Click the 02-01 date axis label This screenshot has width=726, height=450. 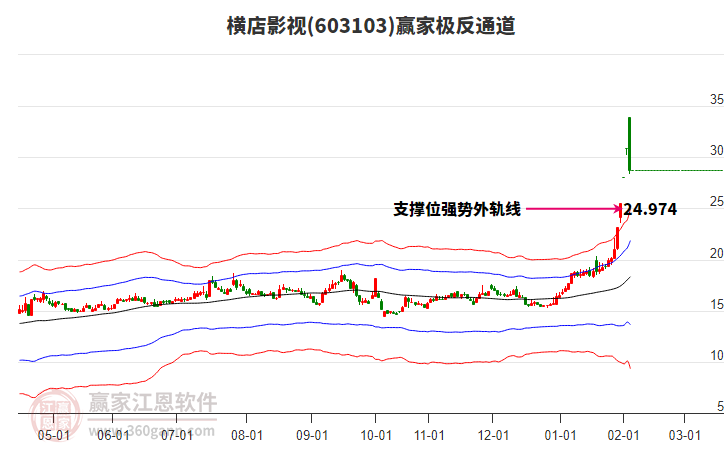(623, 436)
